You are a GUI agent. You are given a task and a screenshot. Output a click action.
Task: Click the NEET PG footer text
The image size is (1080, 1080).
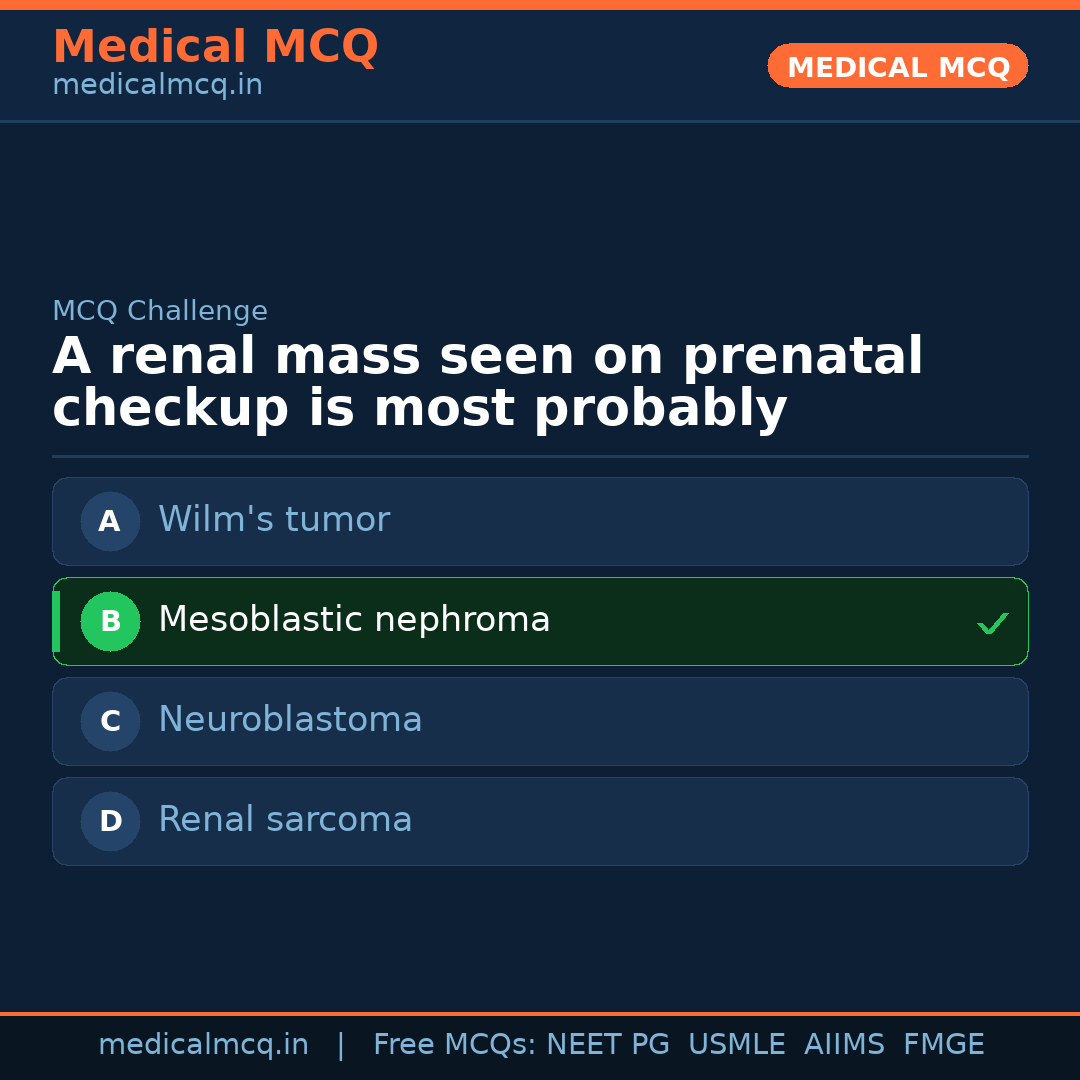pyautogui.click(x=608, y=1045)
